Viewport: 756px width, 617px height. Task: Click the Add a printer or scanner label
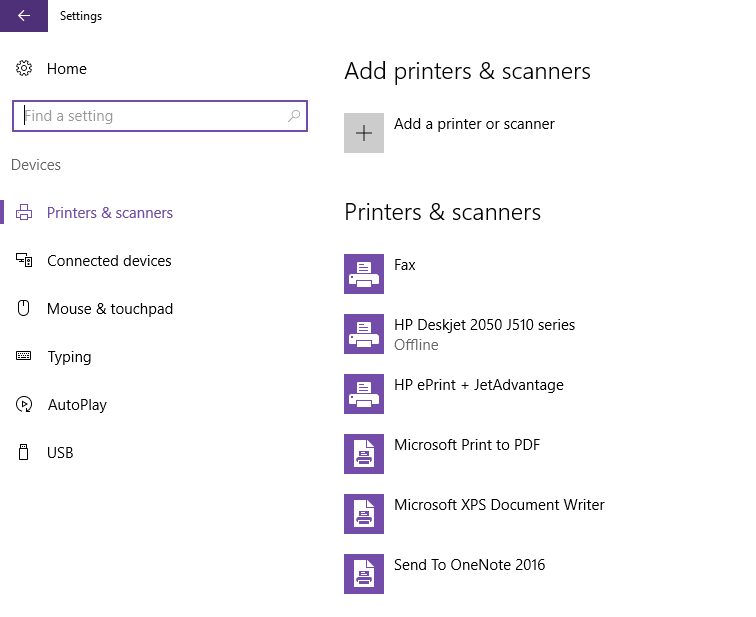point(474,124)
